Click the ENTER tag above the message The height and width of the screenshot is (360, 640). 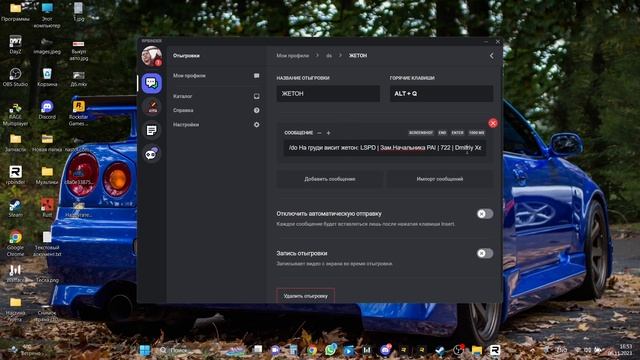tap(457, 133)
